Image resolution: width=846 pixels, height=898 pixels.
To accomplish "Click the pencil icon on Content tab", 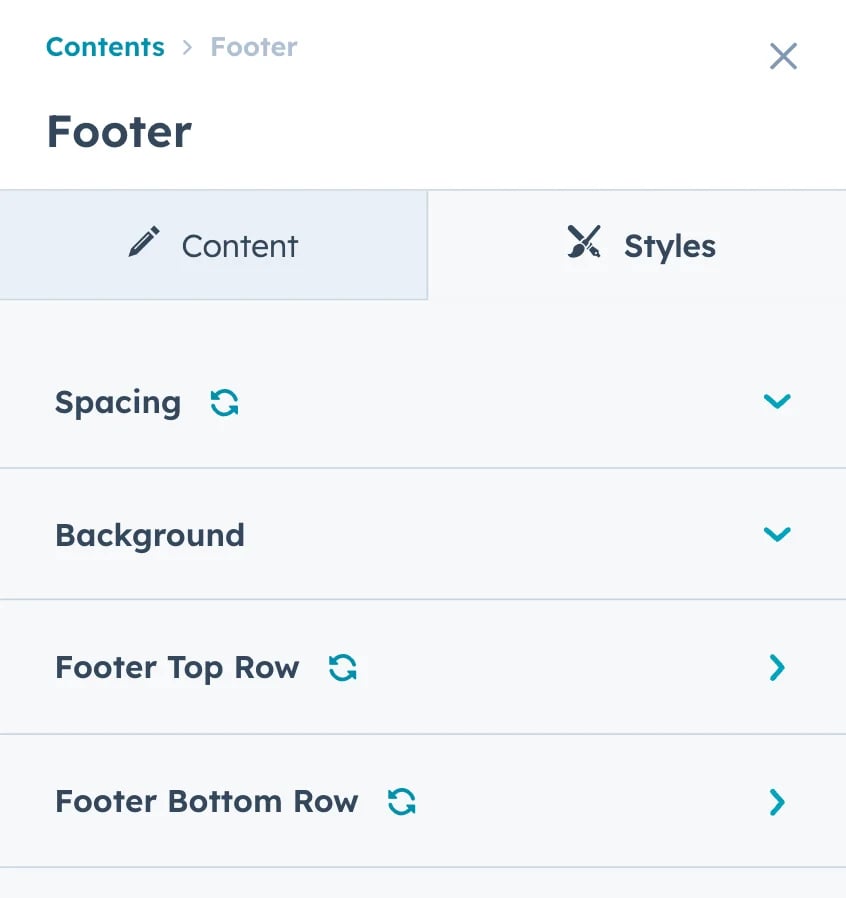I will point(144,243).
